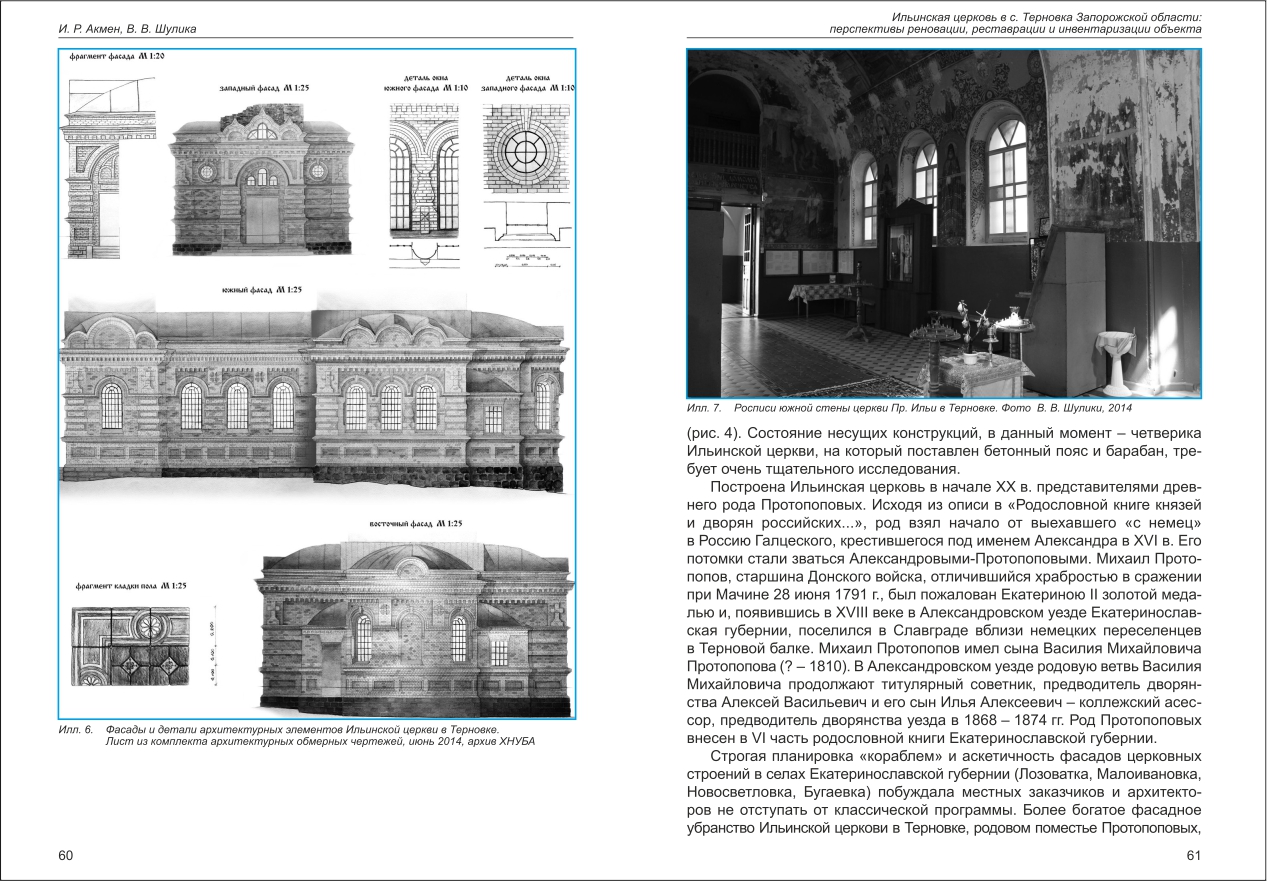Viewport: 1267px width, 881px height.
Task: Click the authors header 'И. Р. Акмен, В. В. Шулика'
Action: 126,29
